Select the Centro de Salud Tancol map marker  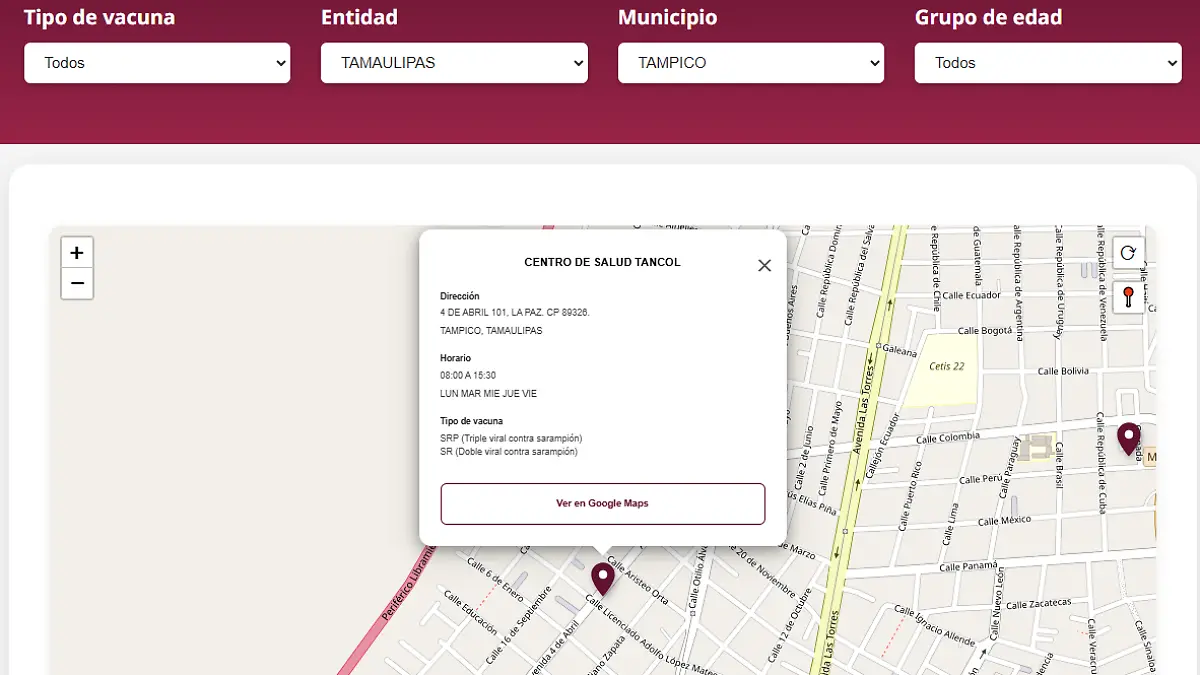[x=602, y=578]
